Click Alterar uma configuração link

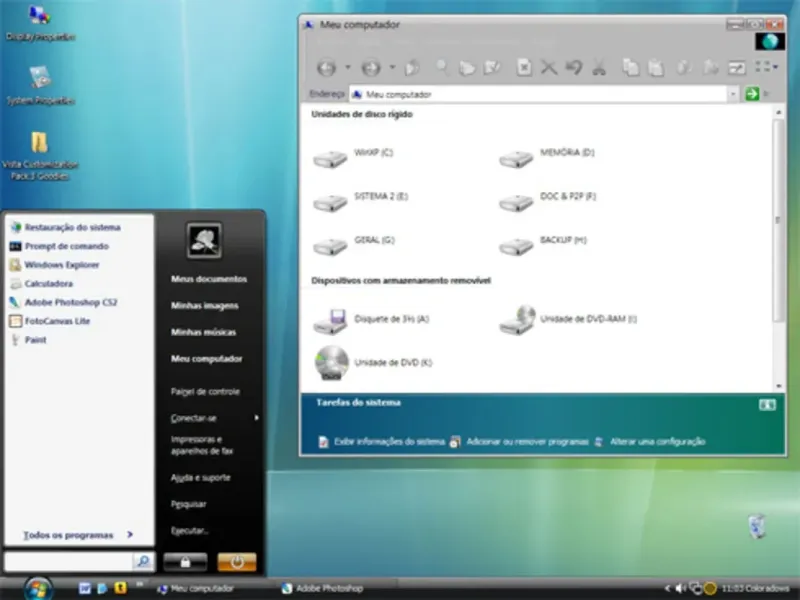(650, 441)
